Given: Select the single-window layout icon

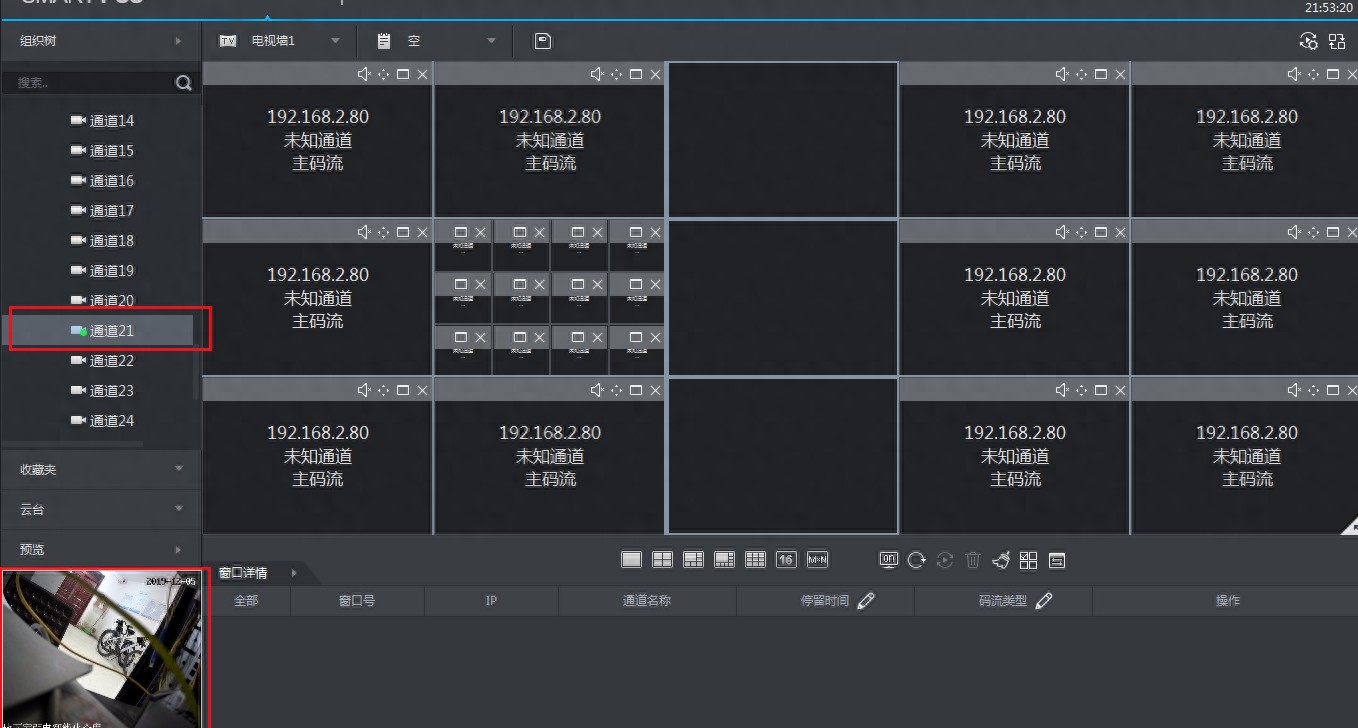Looking at the screenshot, I should [x=631, y=560].
